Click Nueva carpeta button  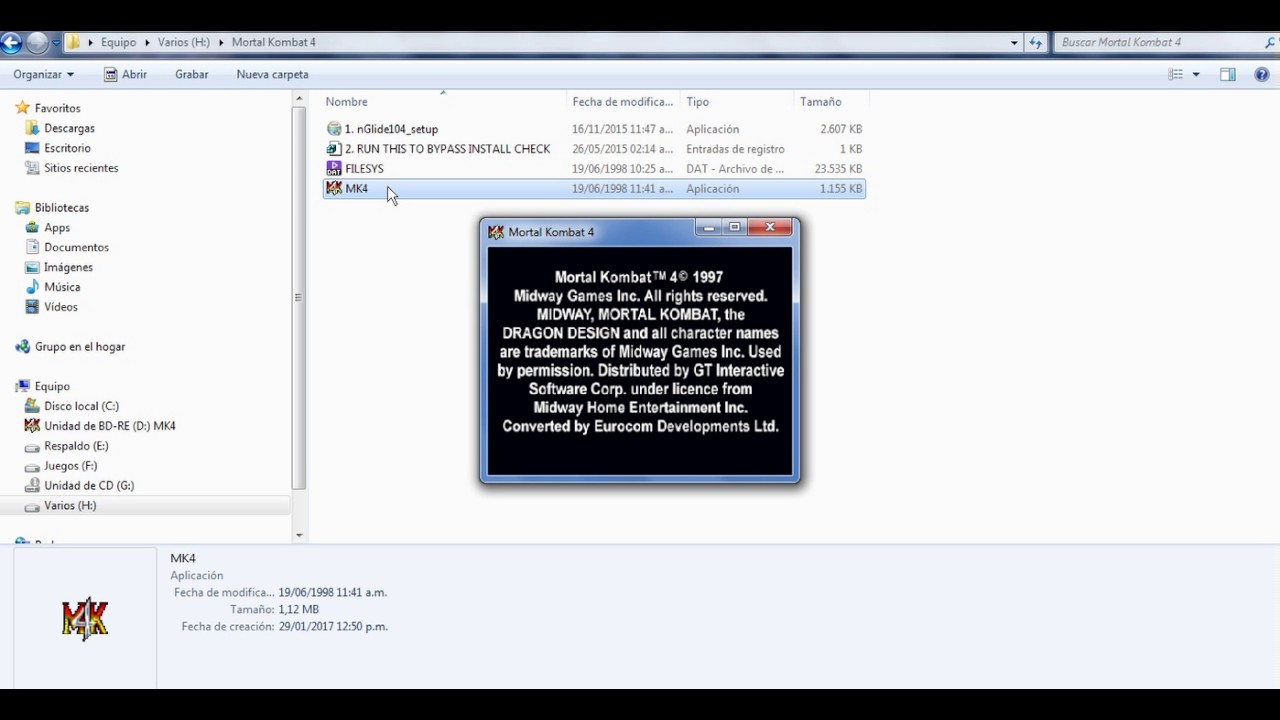tap(272, 75)
